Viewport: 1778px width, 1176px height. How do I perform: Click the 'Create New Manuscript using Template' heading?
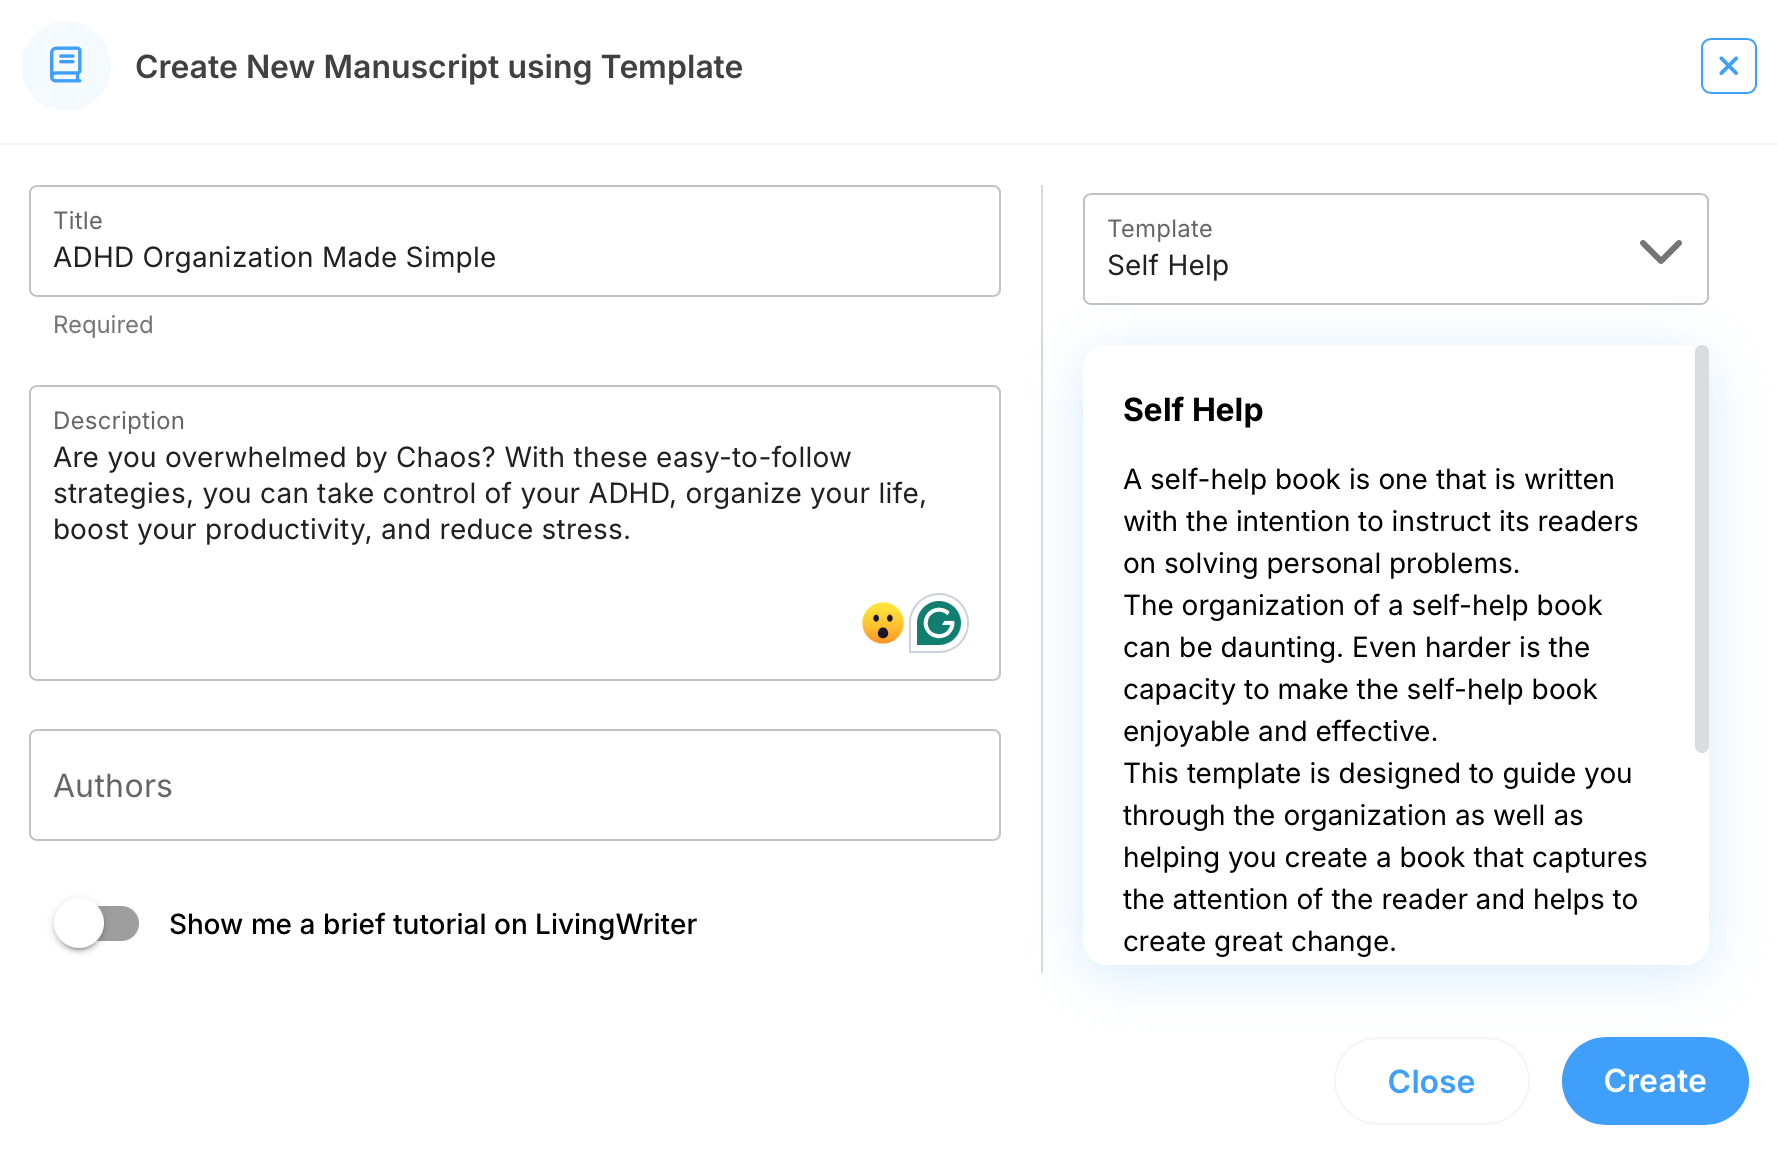pyautogui.click(x=438, y=67)
